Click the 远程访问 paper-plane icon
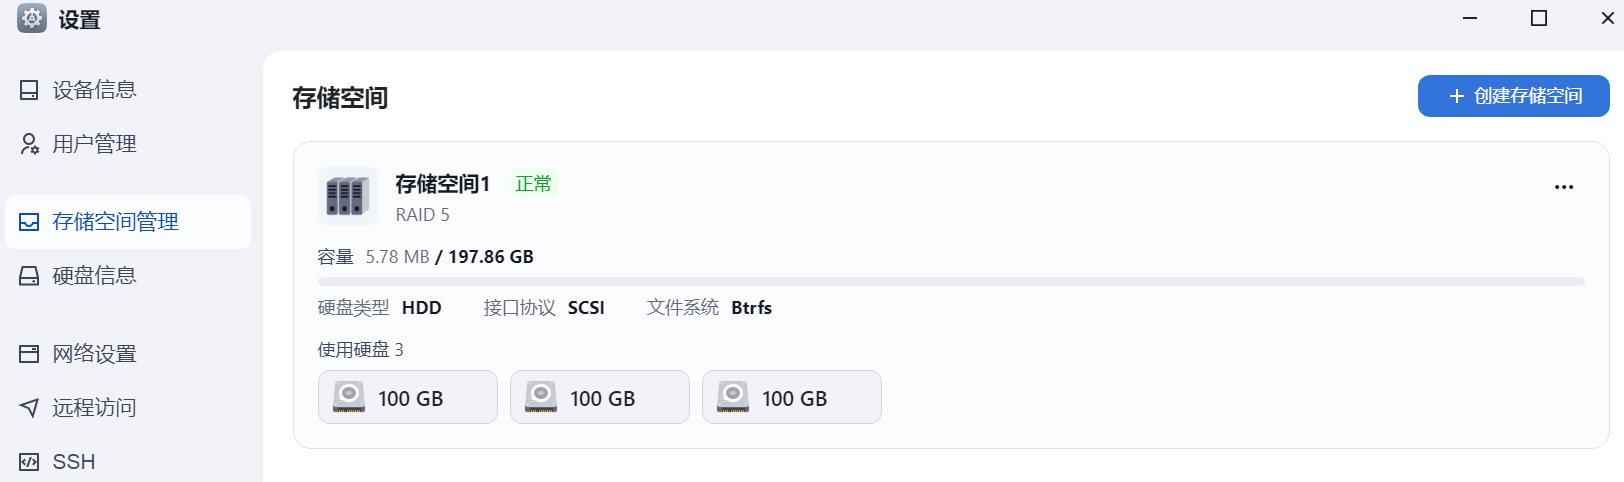 point(29,408)
